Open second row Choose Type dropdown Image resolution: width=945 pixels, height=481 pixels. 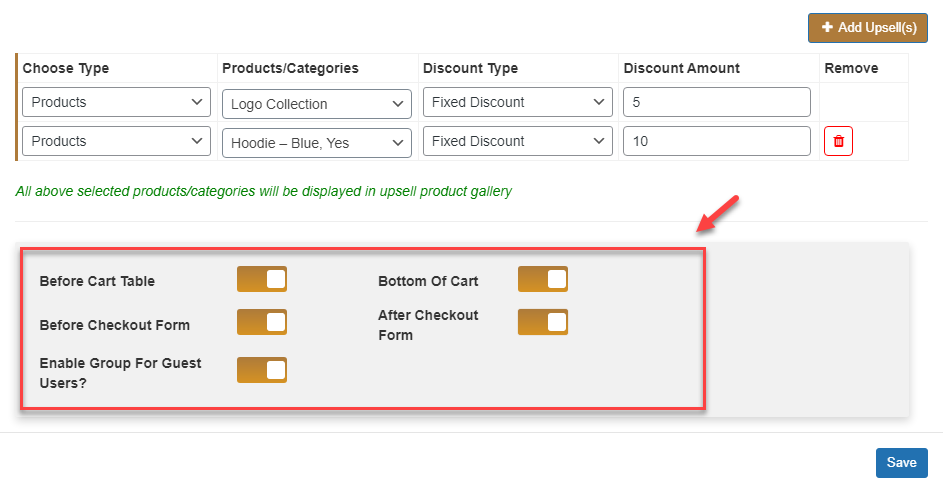(x=116, y=141)
